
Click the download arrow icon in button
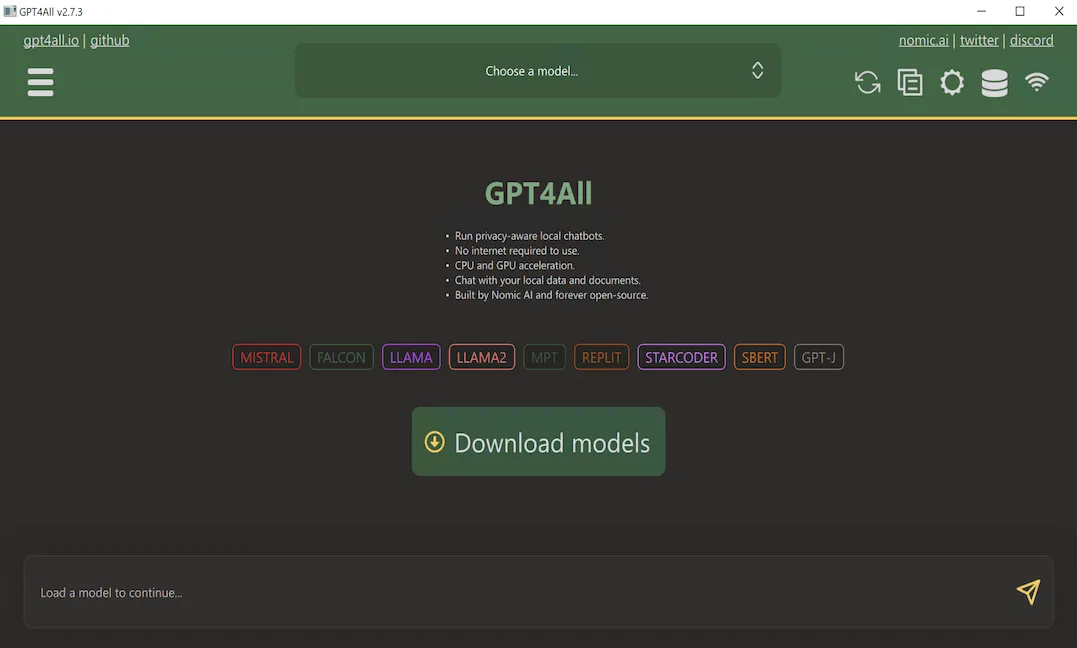tap(434, 442)
